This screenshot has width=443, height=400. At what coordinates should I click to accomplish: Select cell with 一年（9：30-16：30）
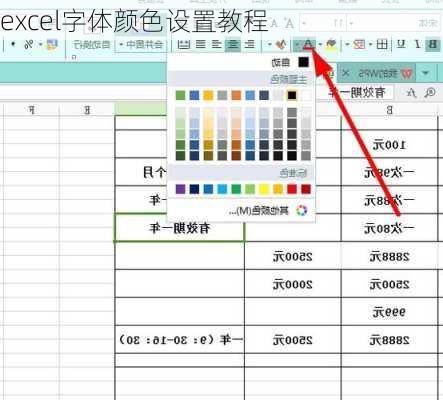point(179,340)
